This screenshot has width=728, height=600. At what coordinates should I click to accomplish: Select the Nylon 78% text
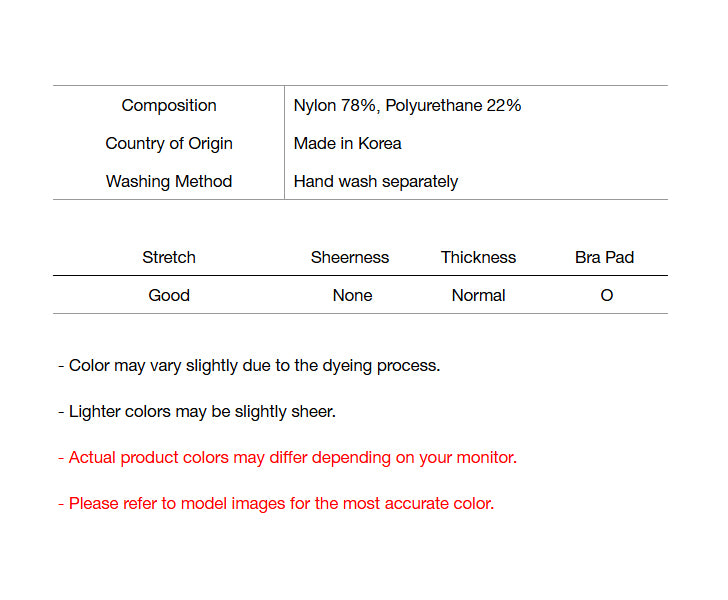tap(337, 105)
